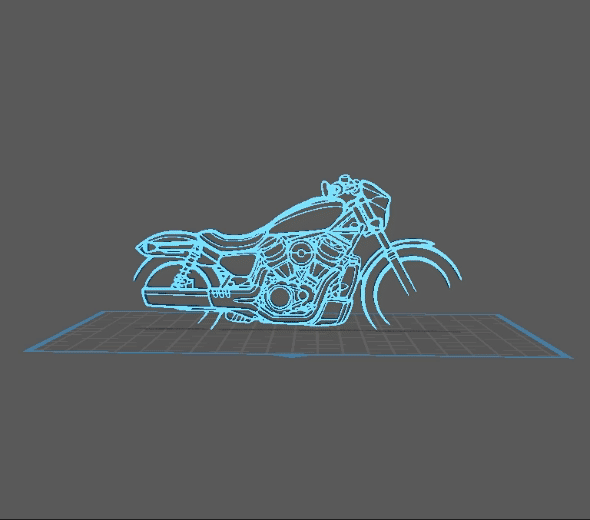Select the blue motorcycle 3D model

click(298, 253)
